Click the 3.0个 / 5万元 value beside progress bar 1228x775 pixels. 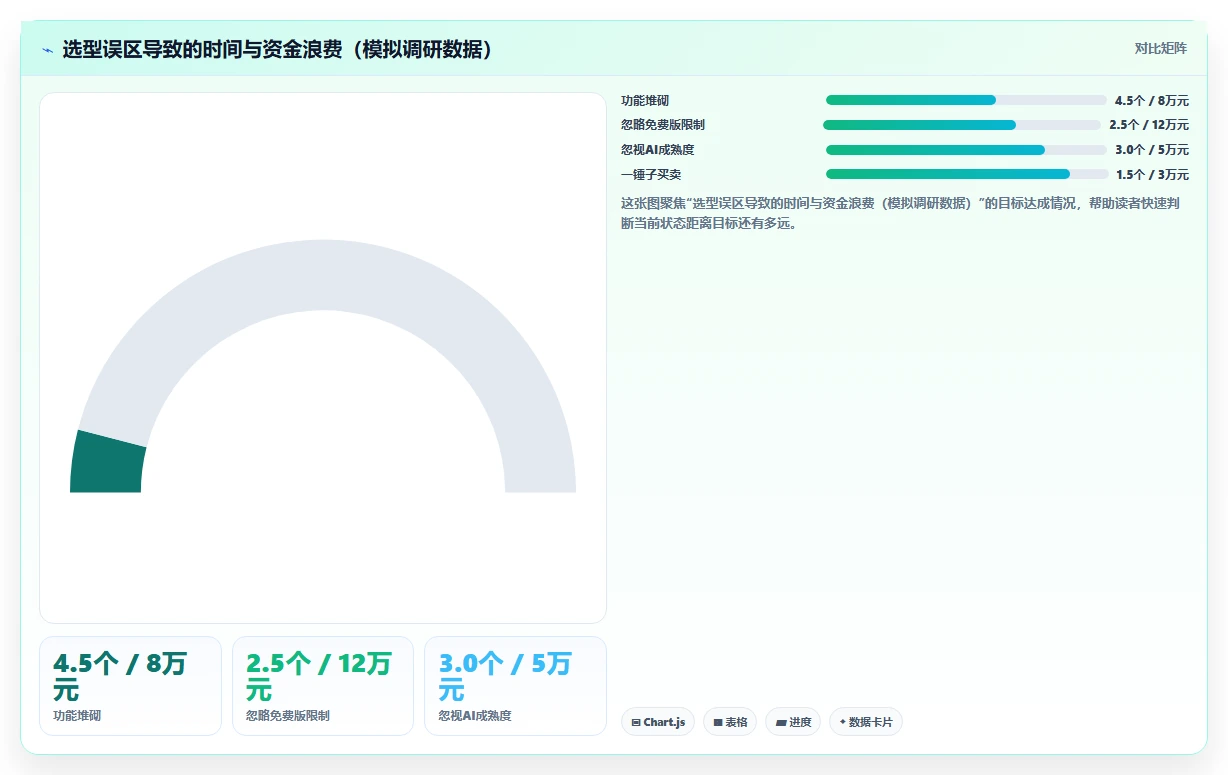1152,150
